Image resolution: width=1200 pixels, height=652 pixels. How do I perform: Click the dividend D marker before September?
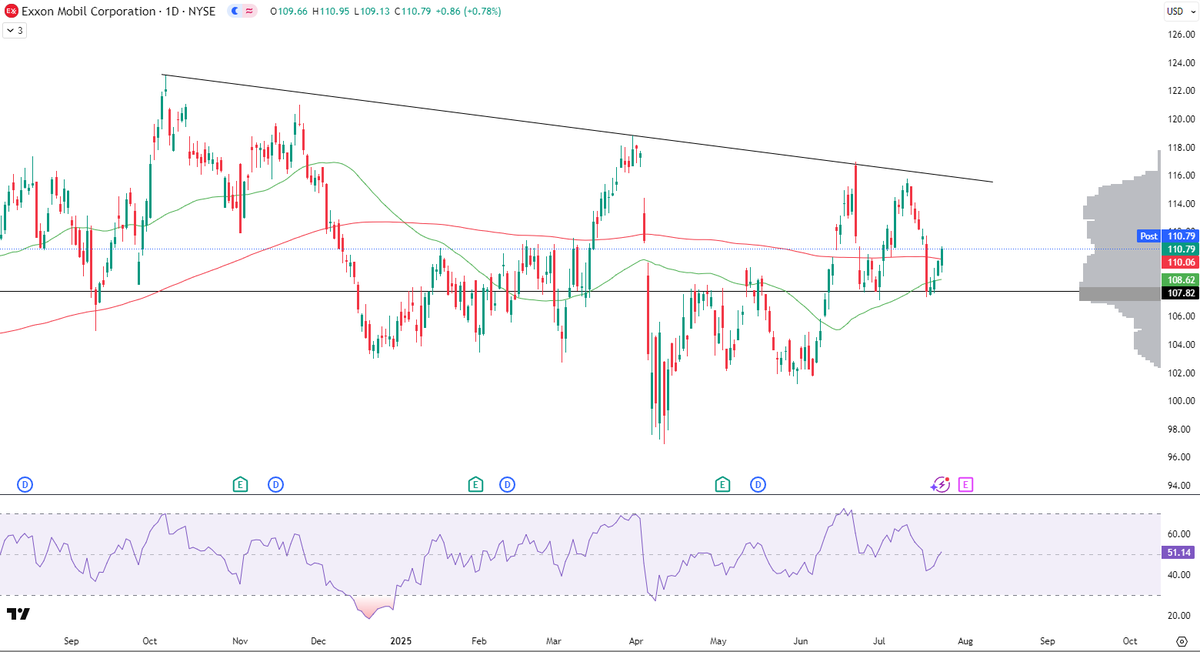(x=25, y=484)
